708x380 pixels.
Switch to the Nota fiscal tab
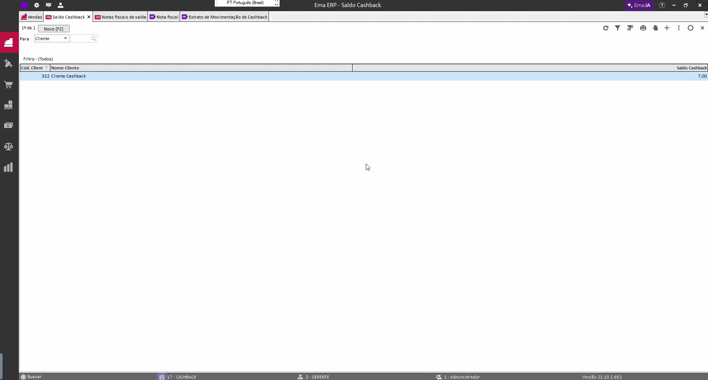164,17
